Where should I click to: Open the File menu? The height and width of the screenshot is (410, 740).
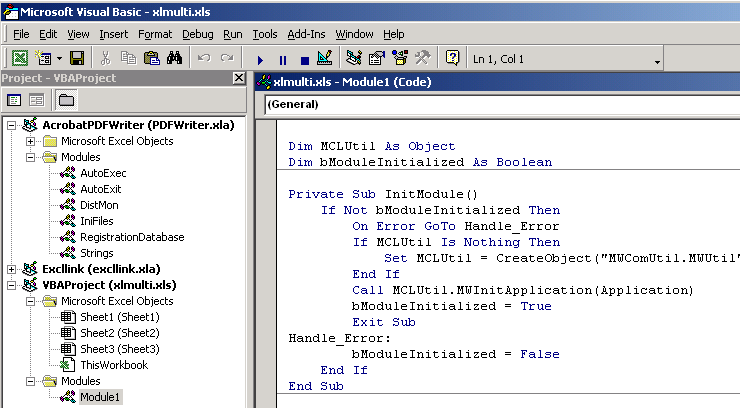tap(21, 34)
